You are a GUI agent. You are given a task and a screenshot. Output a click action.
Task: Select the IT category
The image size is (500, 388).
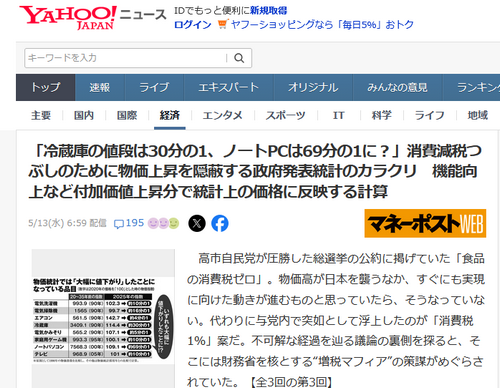[x=338, y=115]
